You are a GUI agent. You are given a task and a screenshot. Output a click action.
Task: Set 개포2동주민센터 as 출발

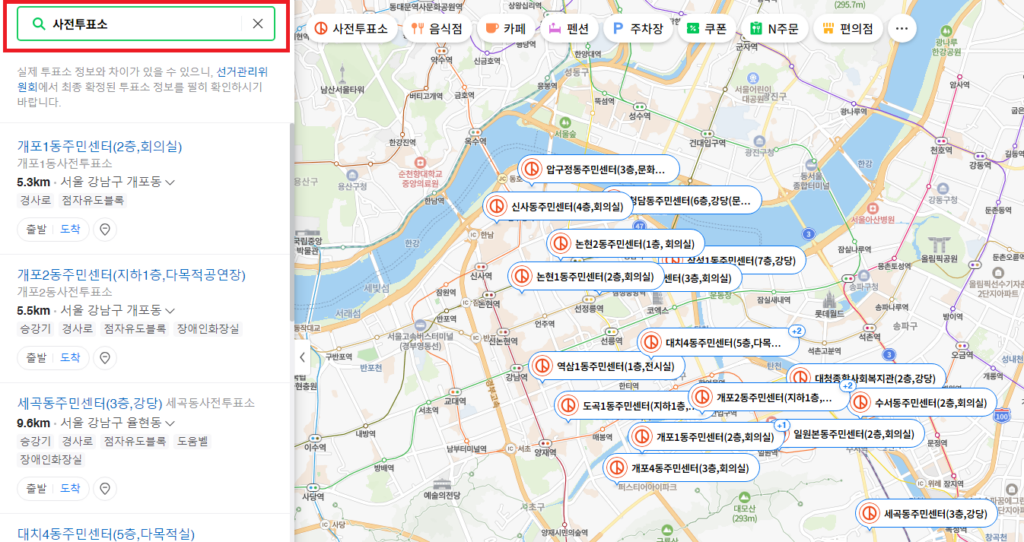coord(36,358)
